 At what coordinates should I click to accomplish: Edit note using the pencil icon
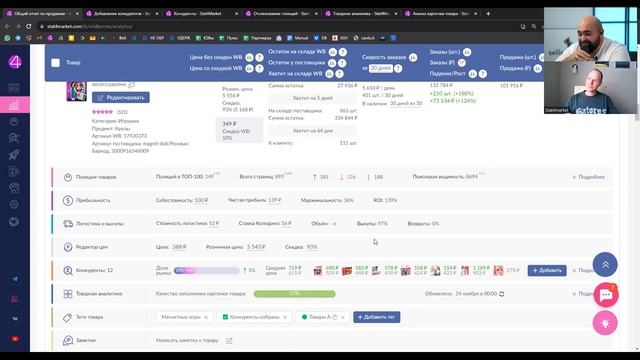click(x=229, y=340)
